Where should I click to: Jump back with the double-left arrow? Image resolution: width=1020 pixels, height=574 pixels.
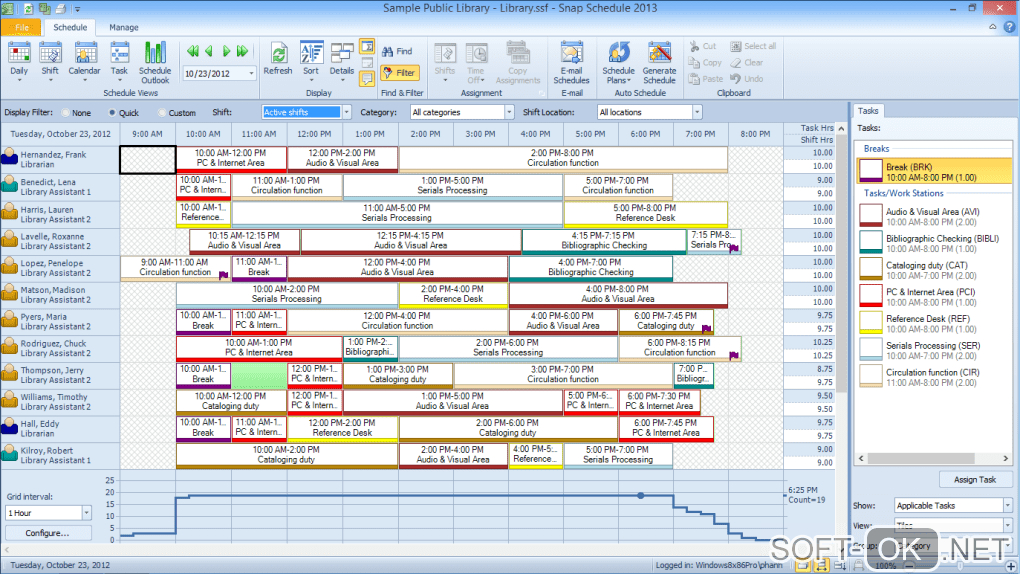coord(193,51)
